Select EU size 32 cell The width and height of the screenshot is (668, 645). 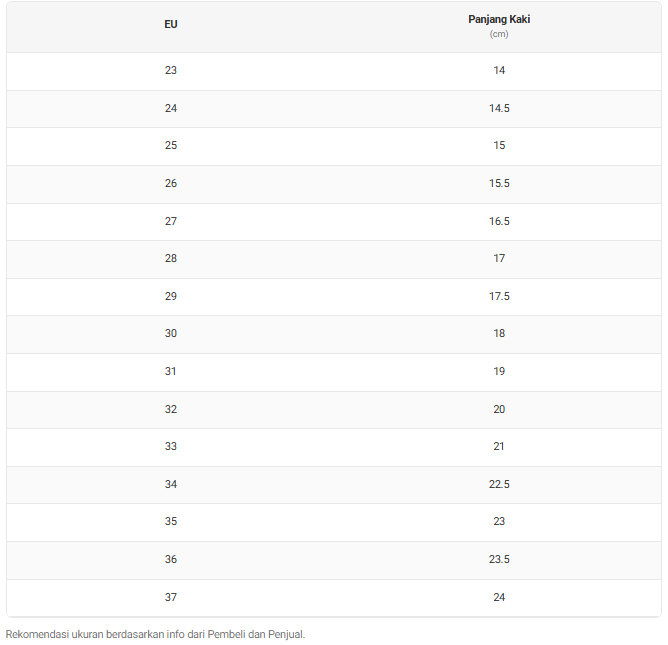point(171,409)
